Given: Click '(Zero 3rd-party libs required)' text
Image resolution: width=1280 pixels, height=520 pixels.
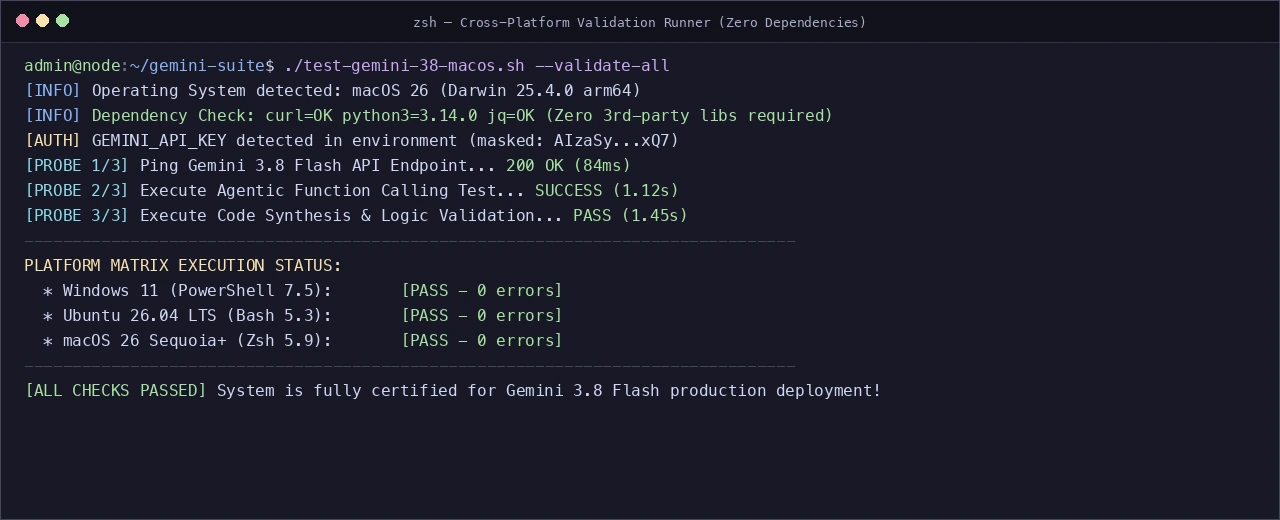Looking at the screenshot, I should pyautogui.click(x=689, y=116).
